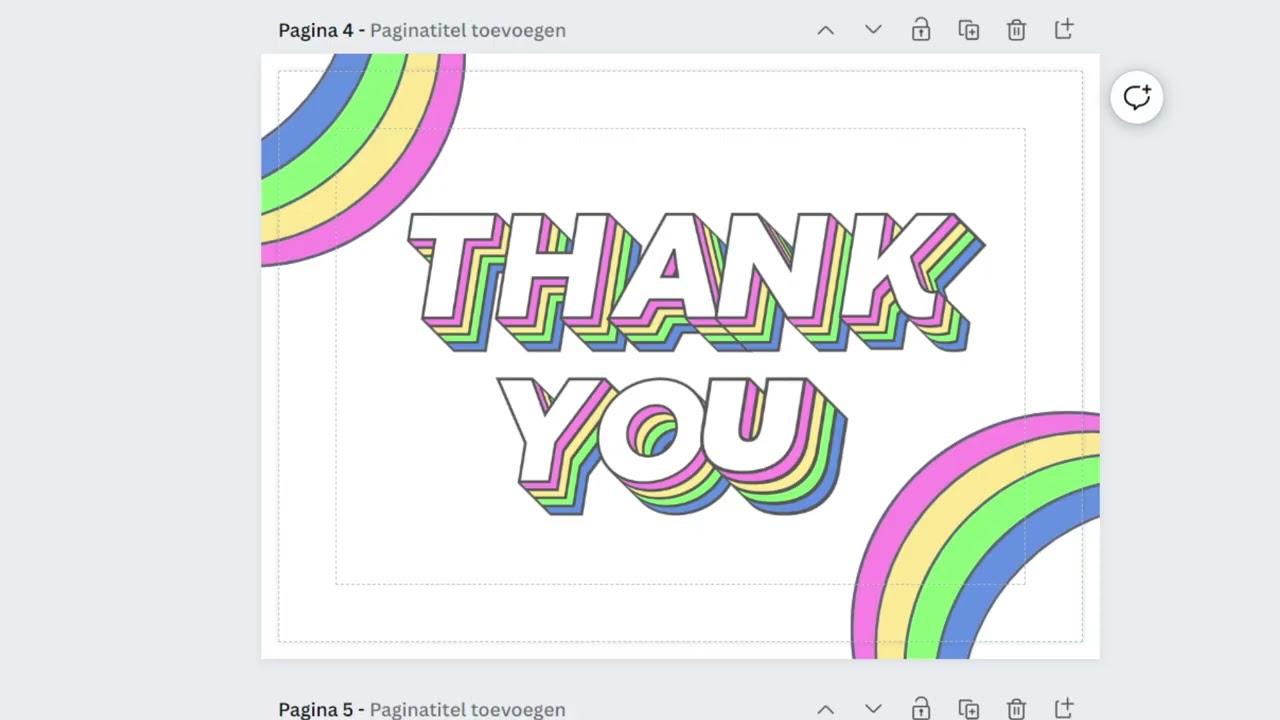Click the 'Pagina 5' label
The height and width of the screenshot is (720, 1280).
[316, 709]
